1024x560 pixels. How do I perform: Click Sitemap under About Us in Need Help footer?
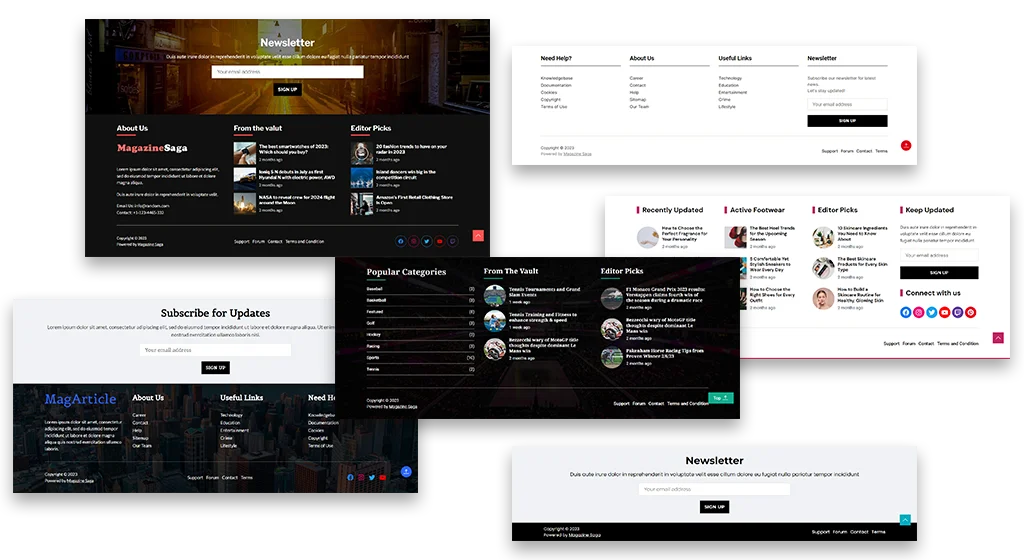coord(637,99)
